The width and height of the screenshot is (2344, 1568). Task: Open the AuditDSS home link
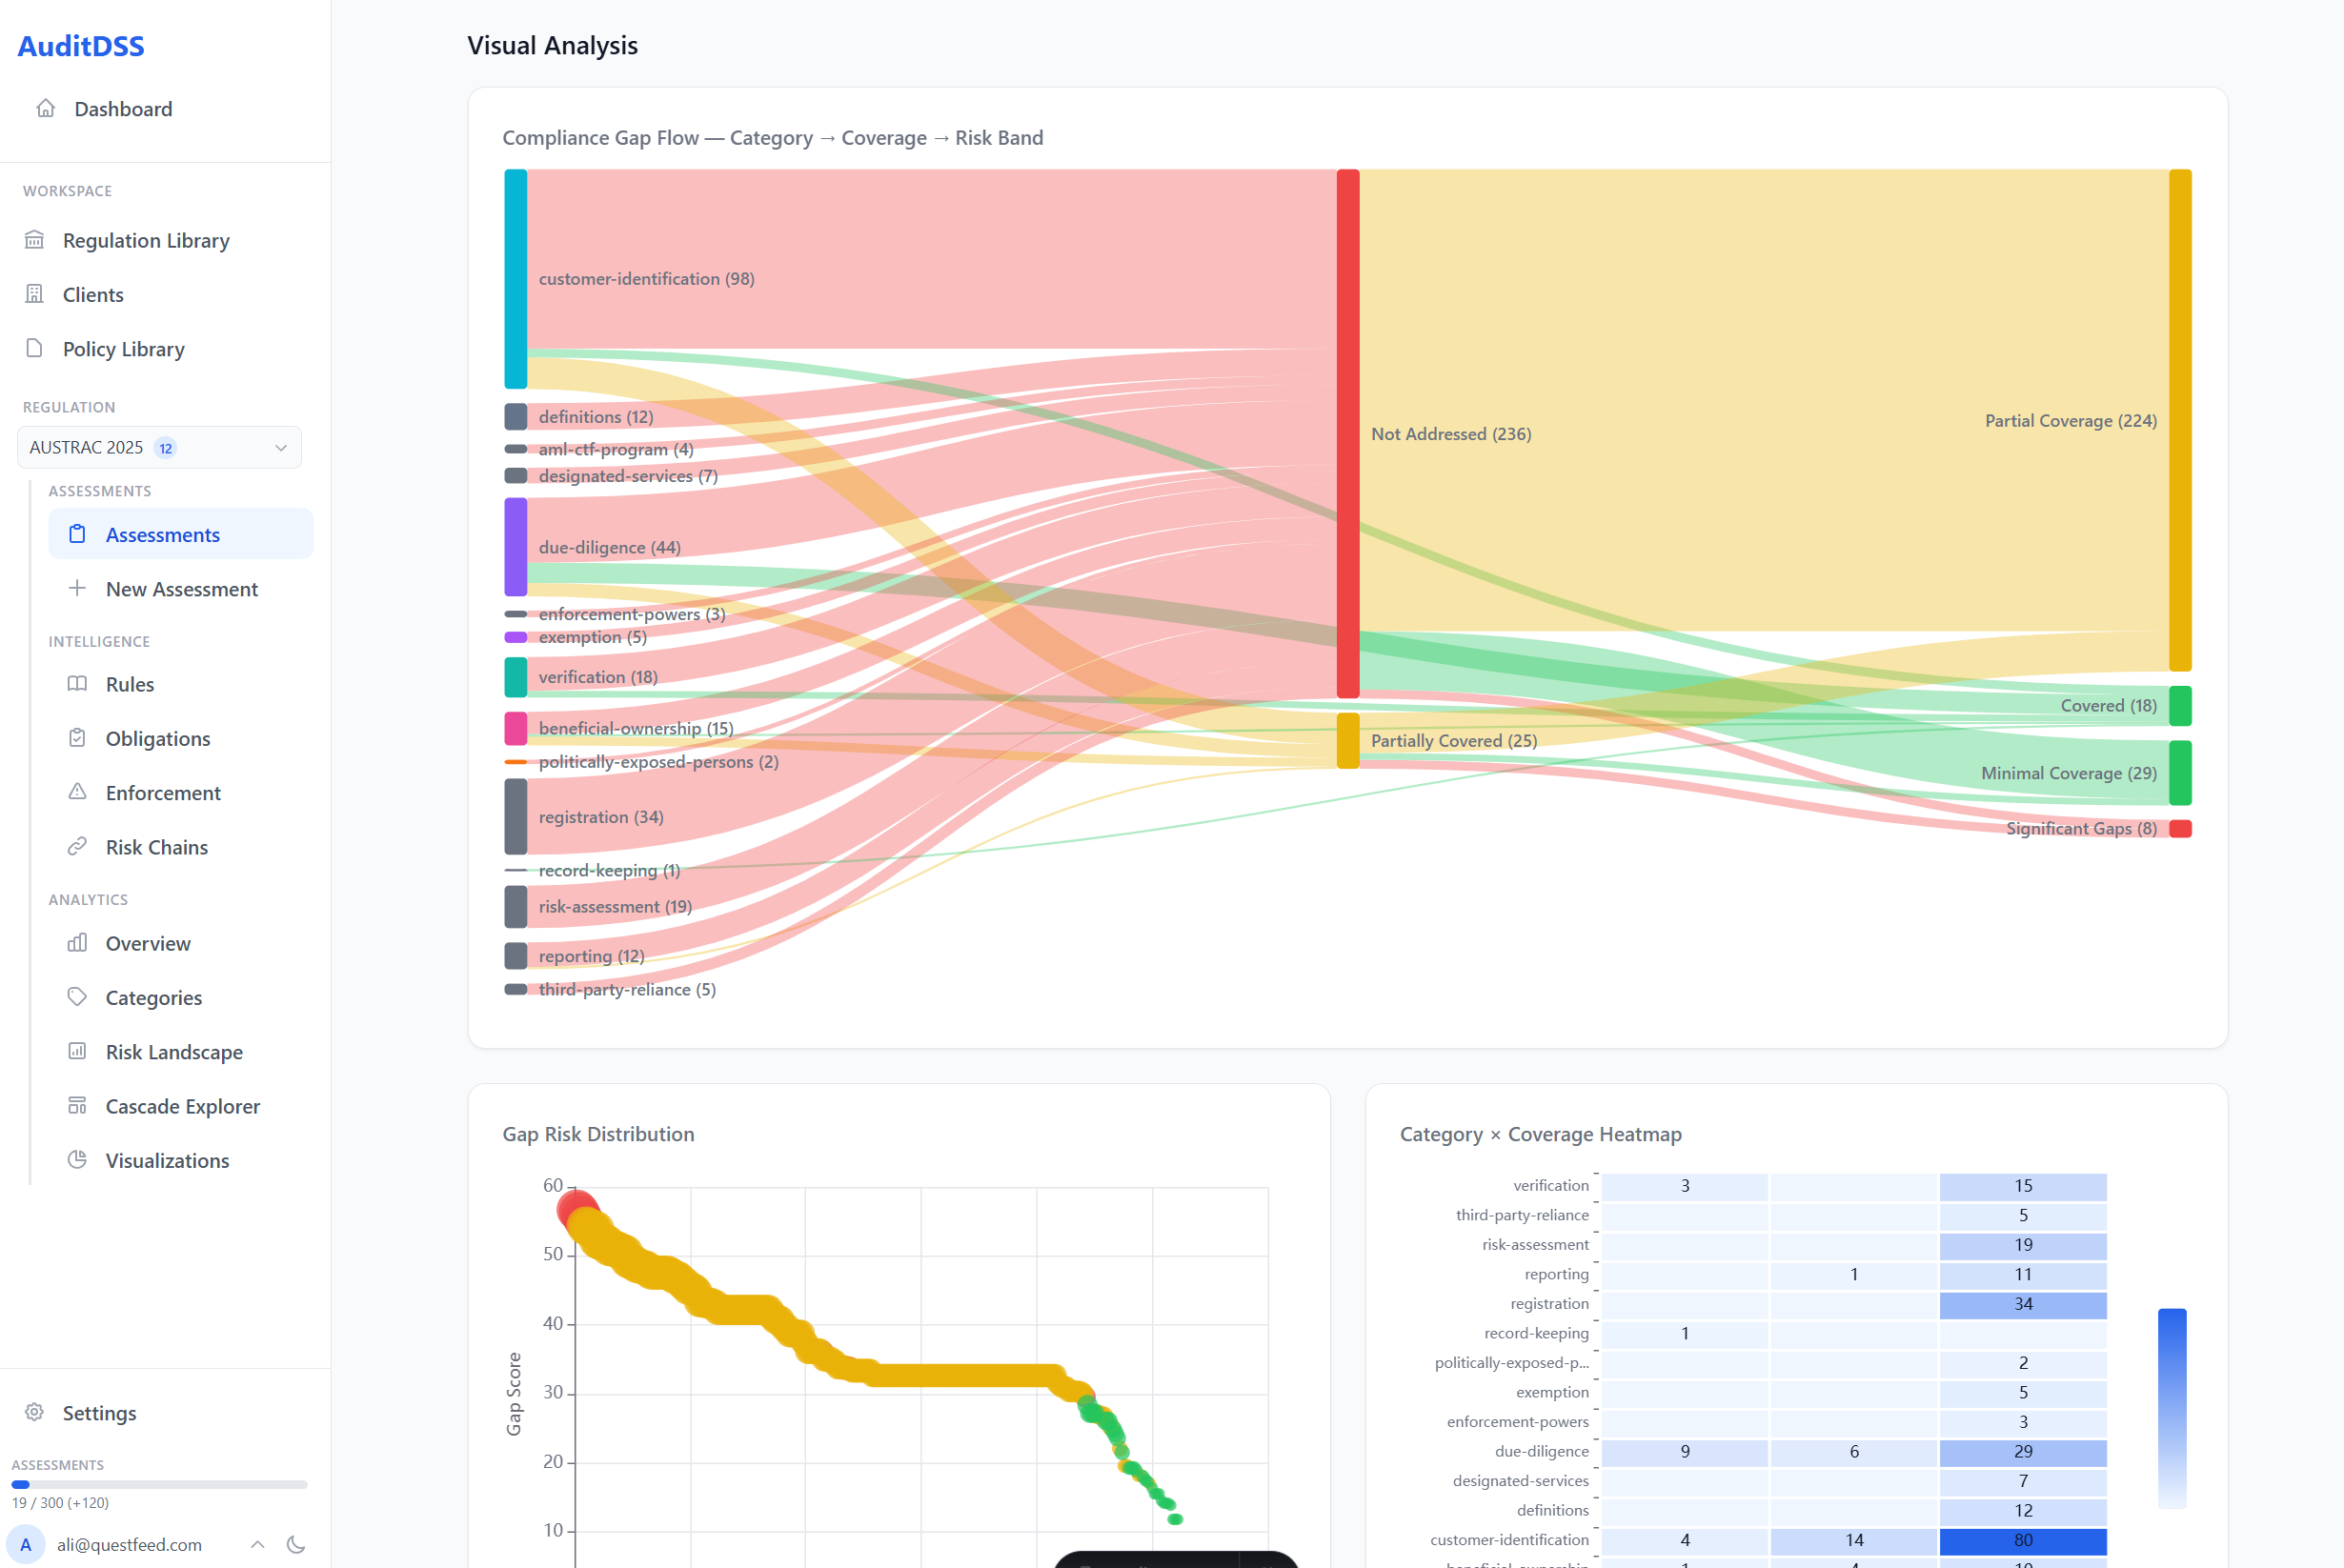81,45
